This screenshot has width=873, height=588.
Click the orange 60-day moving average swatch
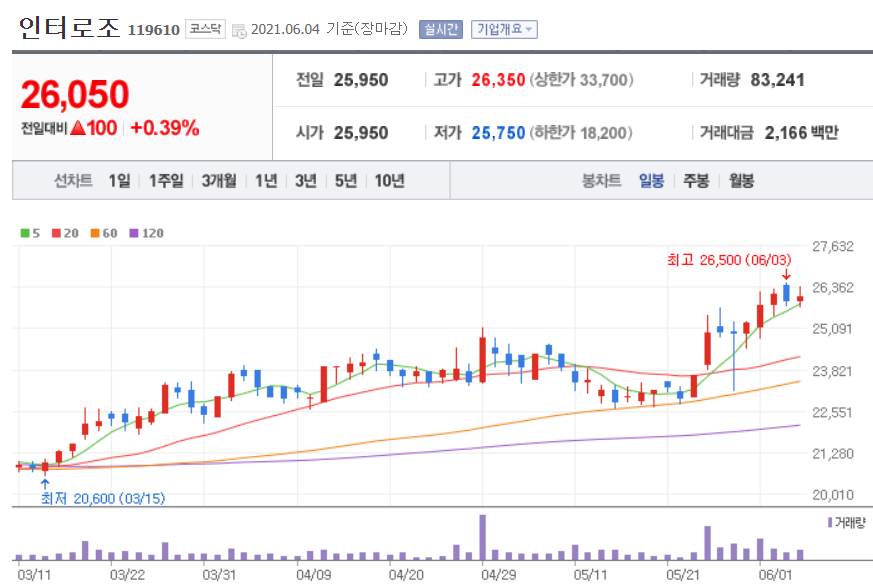[95, 233]
